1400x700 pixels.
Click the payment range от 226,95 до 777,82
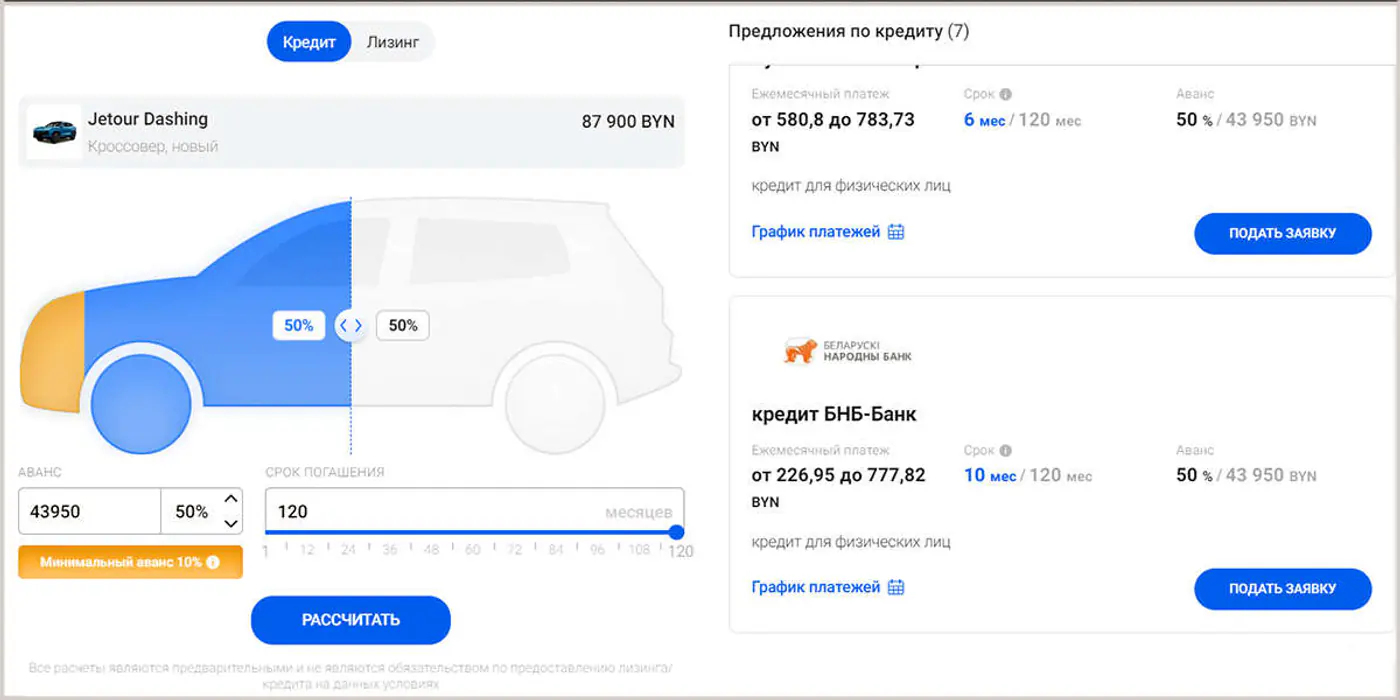(x=838, y=475)
